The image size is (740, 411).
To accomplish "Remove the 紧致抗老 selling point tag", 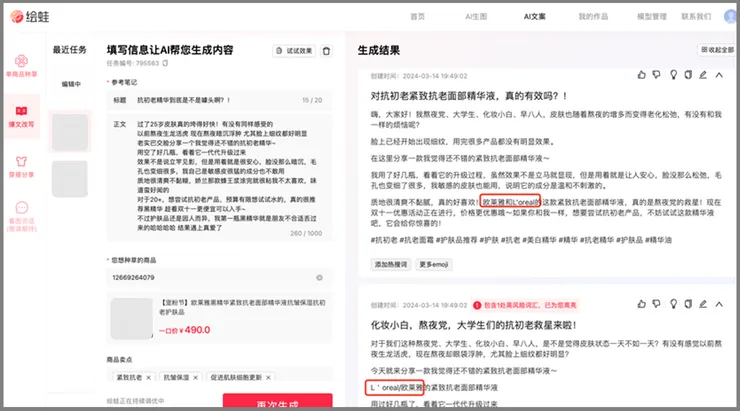I will point(148,377).
